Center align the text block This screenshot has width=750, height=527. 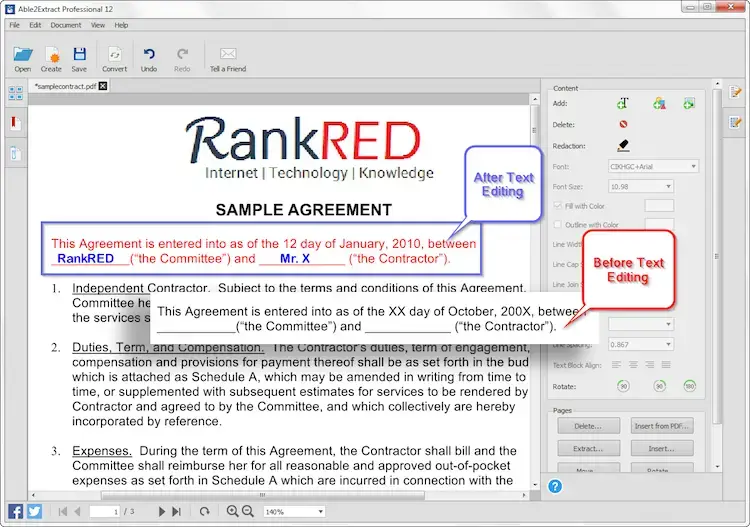point(633,365)
